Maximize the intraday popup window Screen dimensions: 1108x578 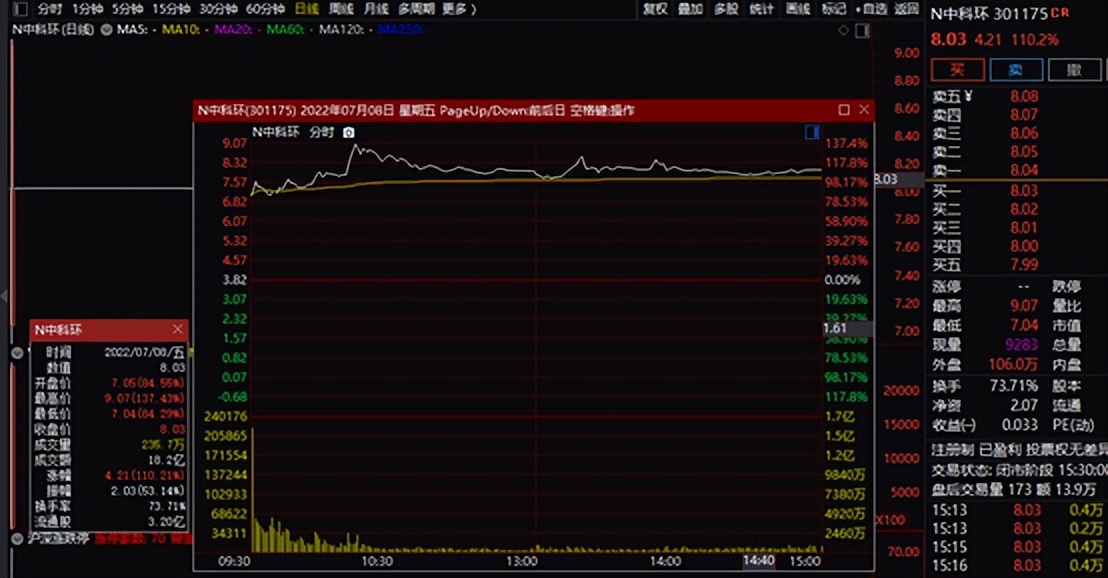pos(844,110)
